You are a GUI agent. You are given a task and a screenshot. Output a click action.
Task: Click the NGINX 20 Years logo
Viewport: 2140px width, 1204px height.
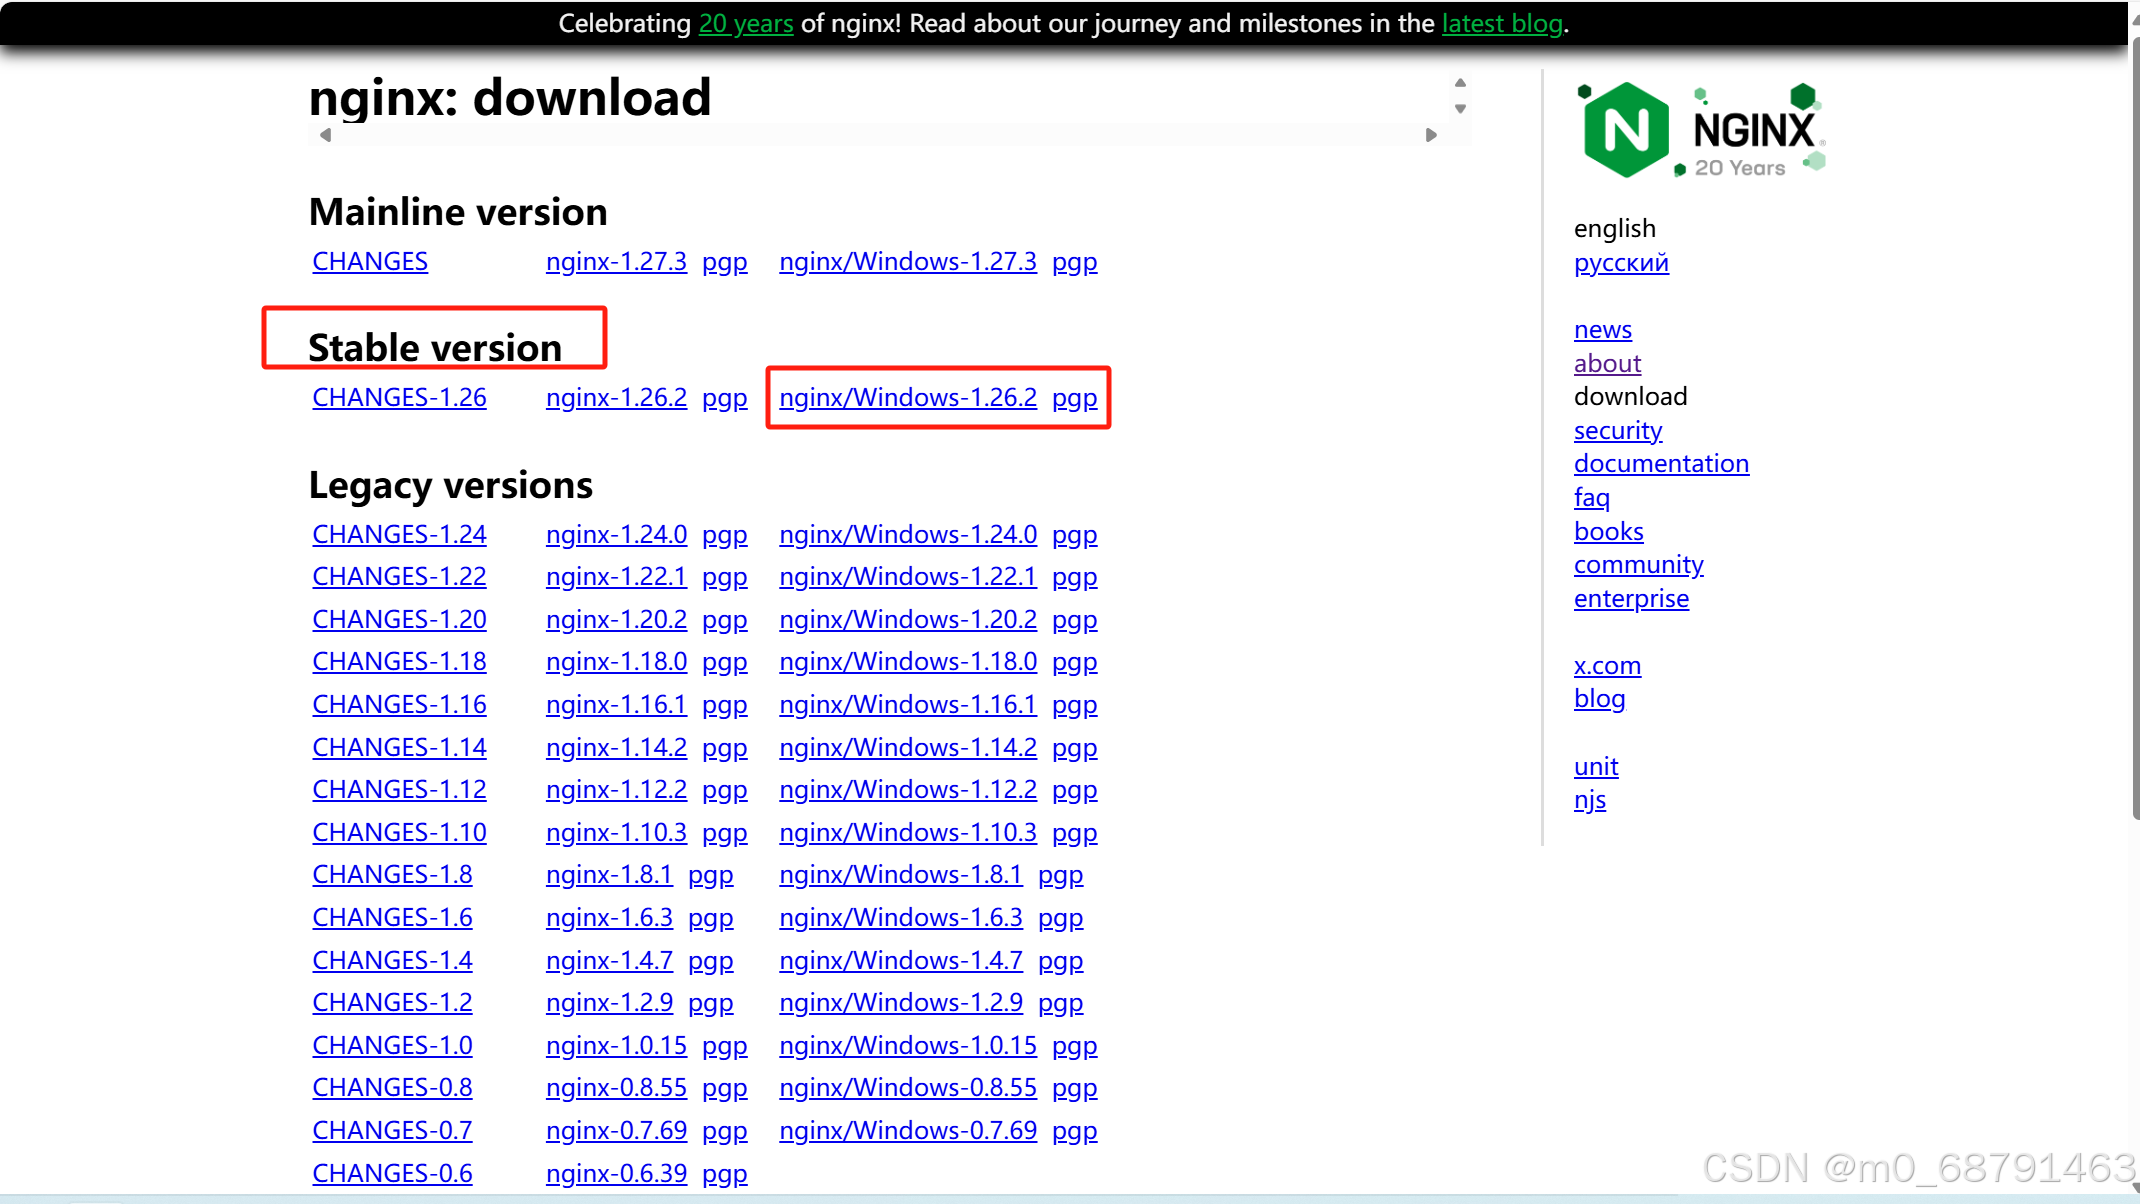click(x=1702, y=131)
